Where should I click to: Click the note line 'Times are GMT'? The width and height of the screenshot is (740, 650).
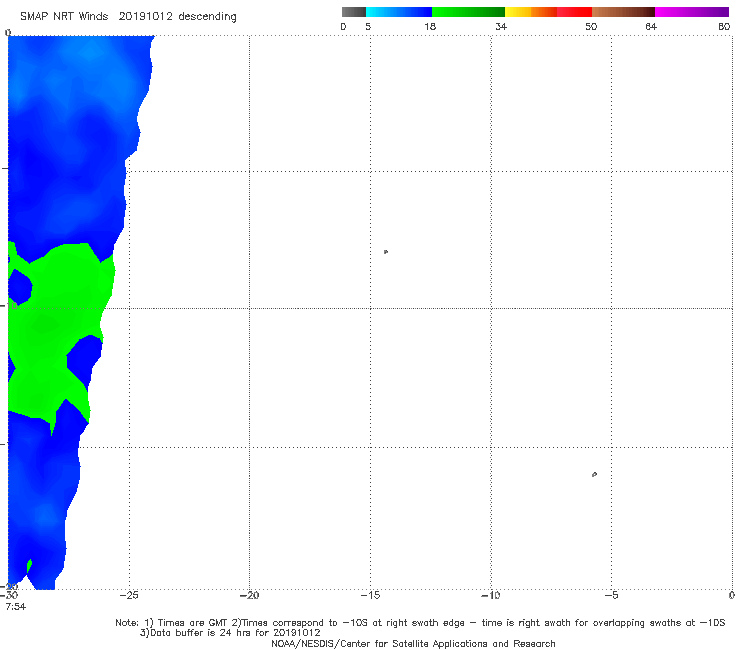pyautogui.click(x=193, y=623)
